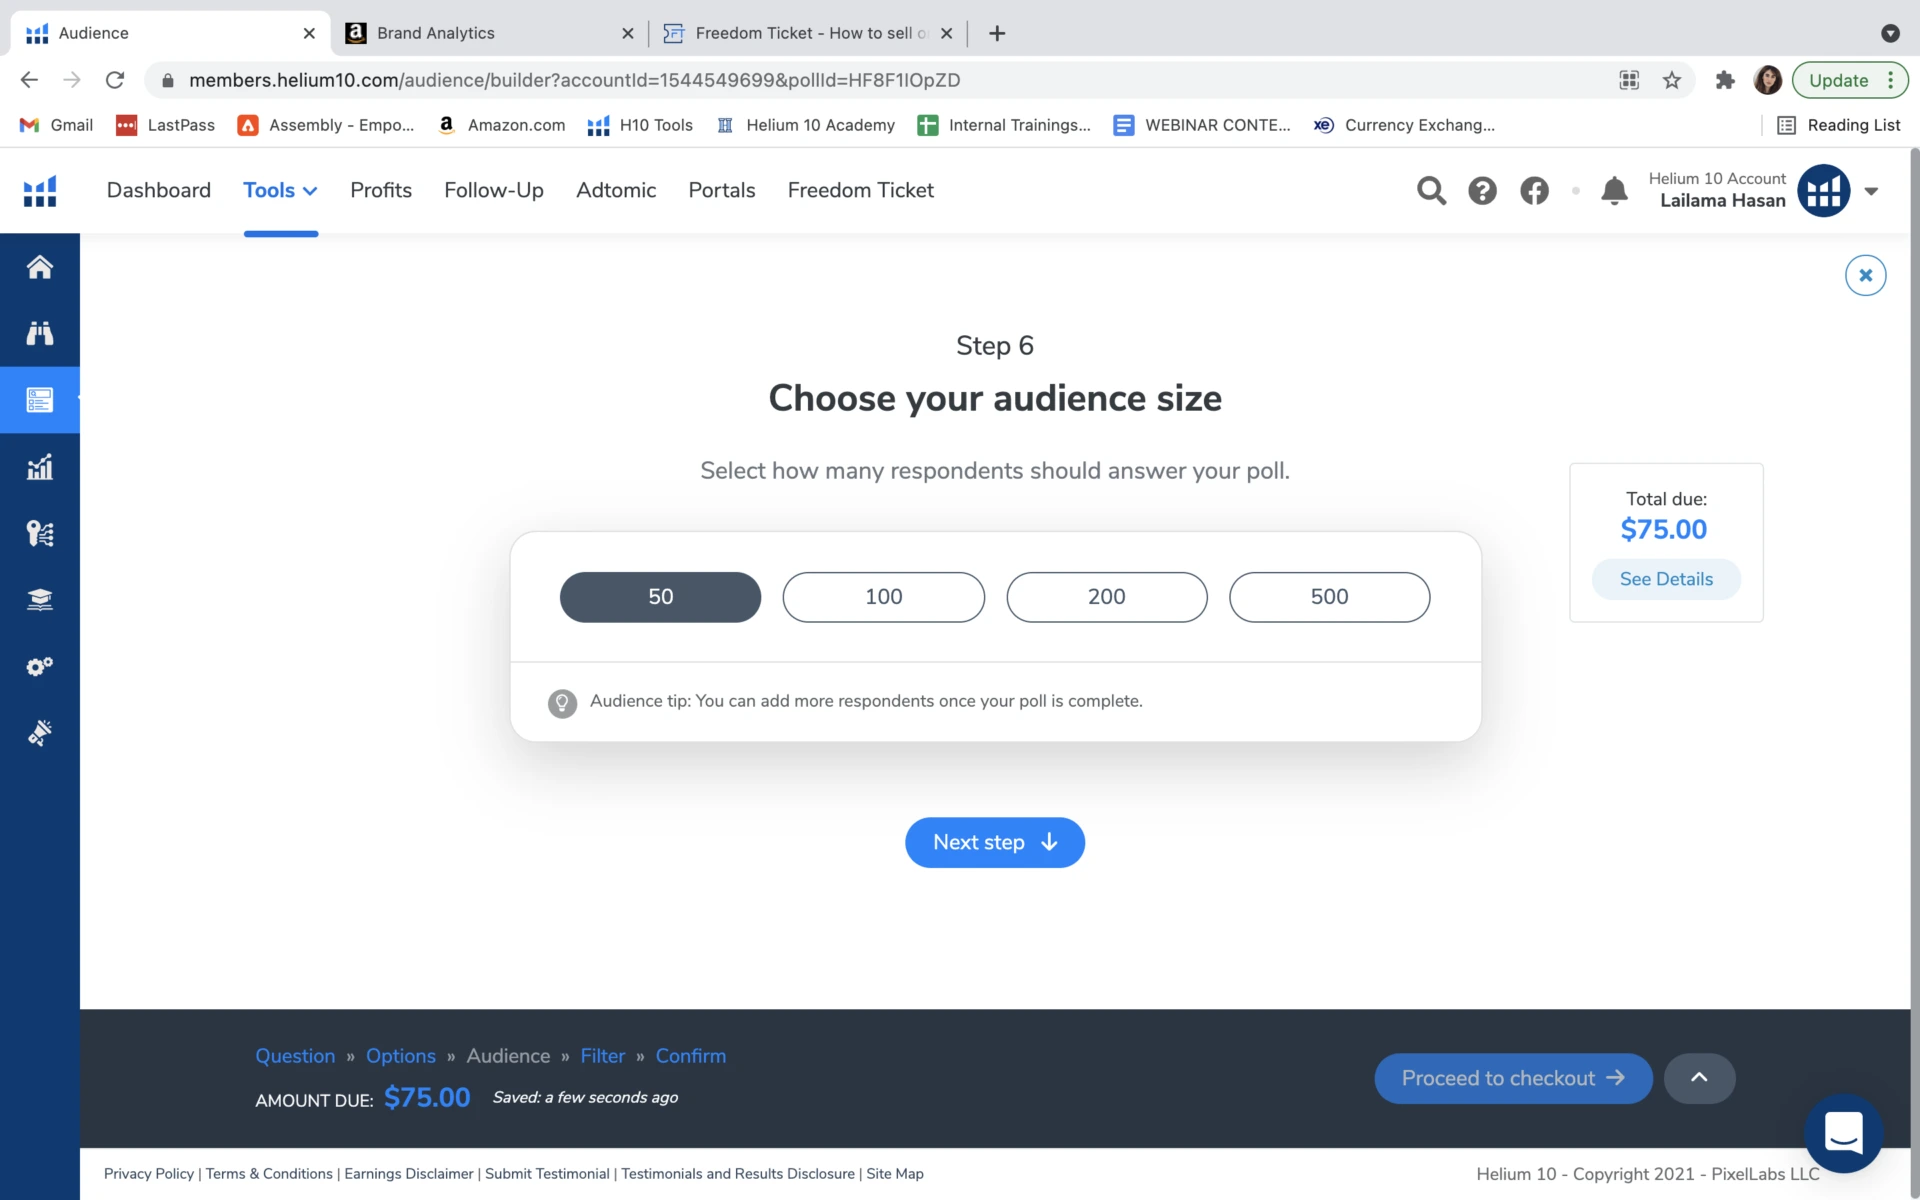This screenshot has width=1920, height=1200.
Task: Choose the 500 respondents option
Action: 1329,597
